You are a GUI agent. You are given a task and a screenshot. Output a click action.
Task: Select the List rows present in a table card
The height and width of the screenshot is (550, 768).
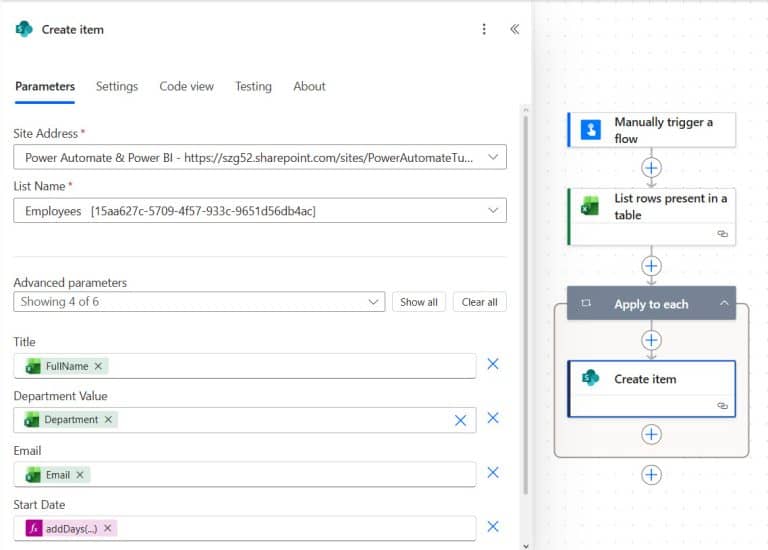[x=651, y=216]
